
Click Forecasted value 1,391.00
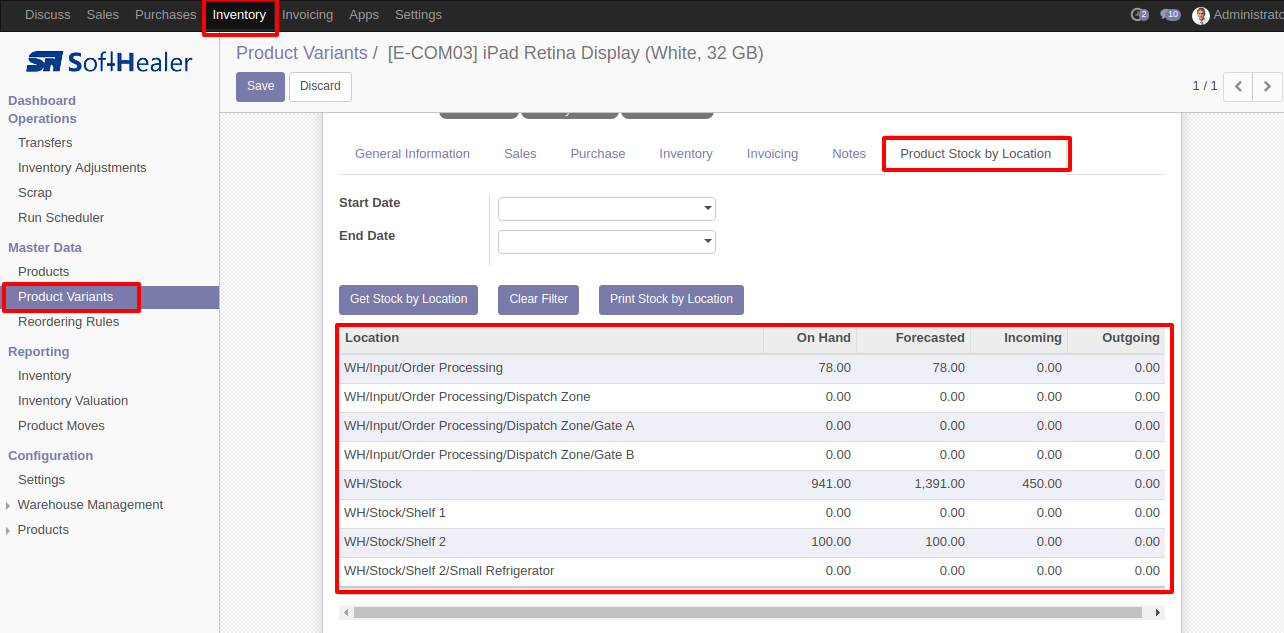coord(940,484)
